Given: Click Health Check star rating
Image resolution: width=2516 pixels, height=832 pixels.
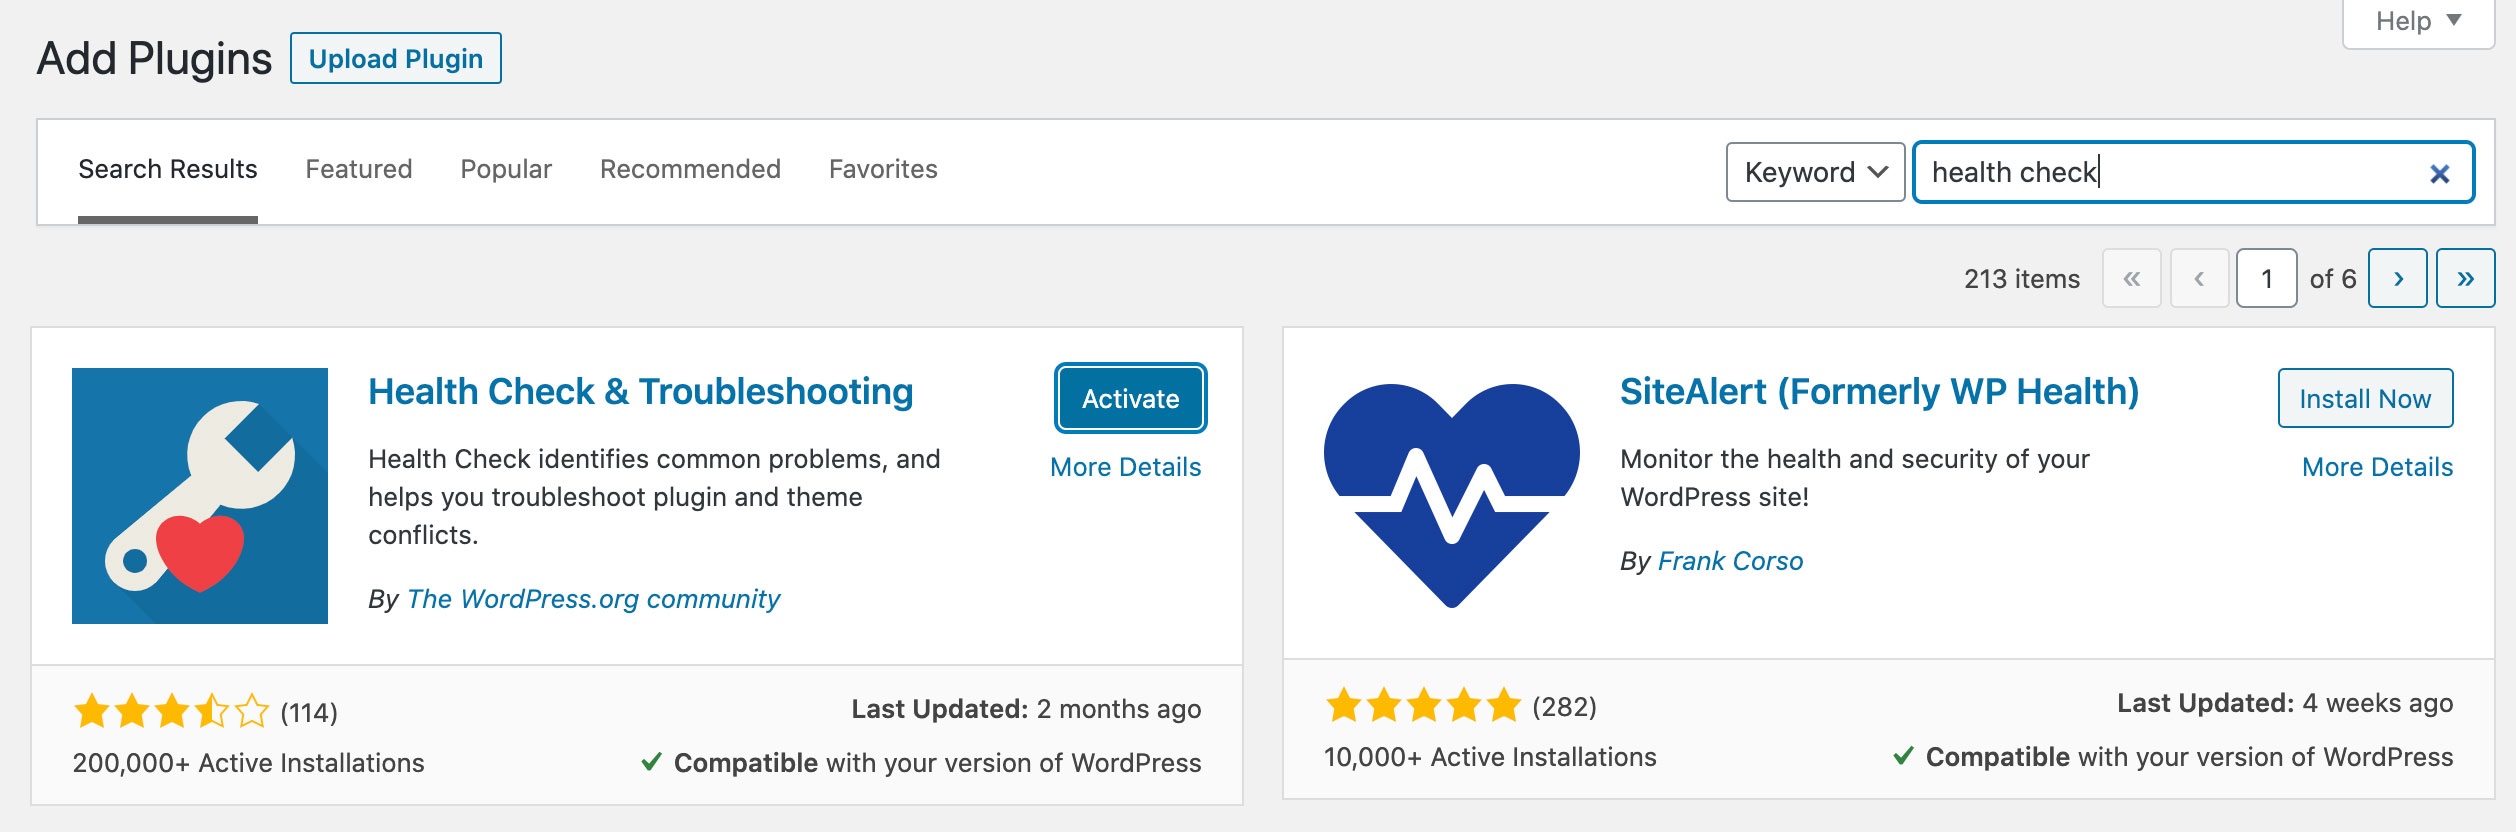Looking at the screenshot, I should [x=172, y=712].
